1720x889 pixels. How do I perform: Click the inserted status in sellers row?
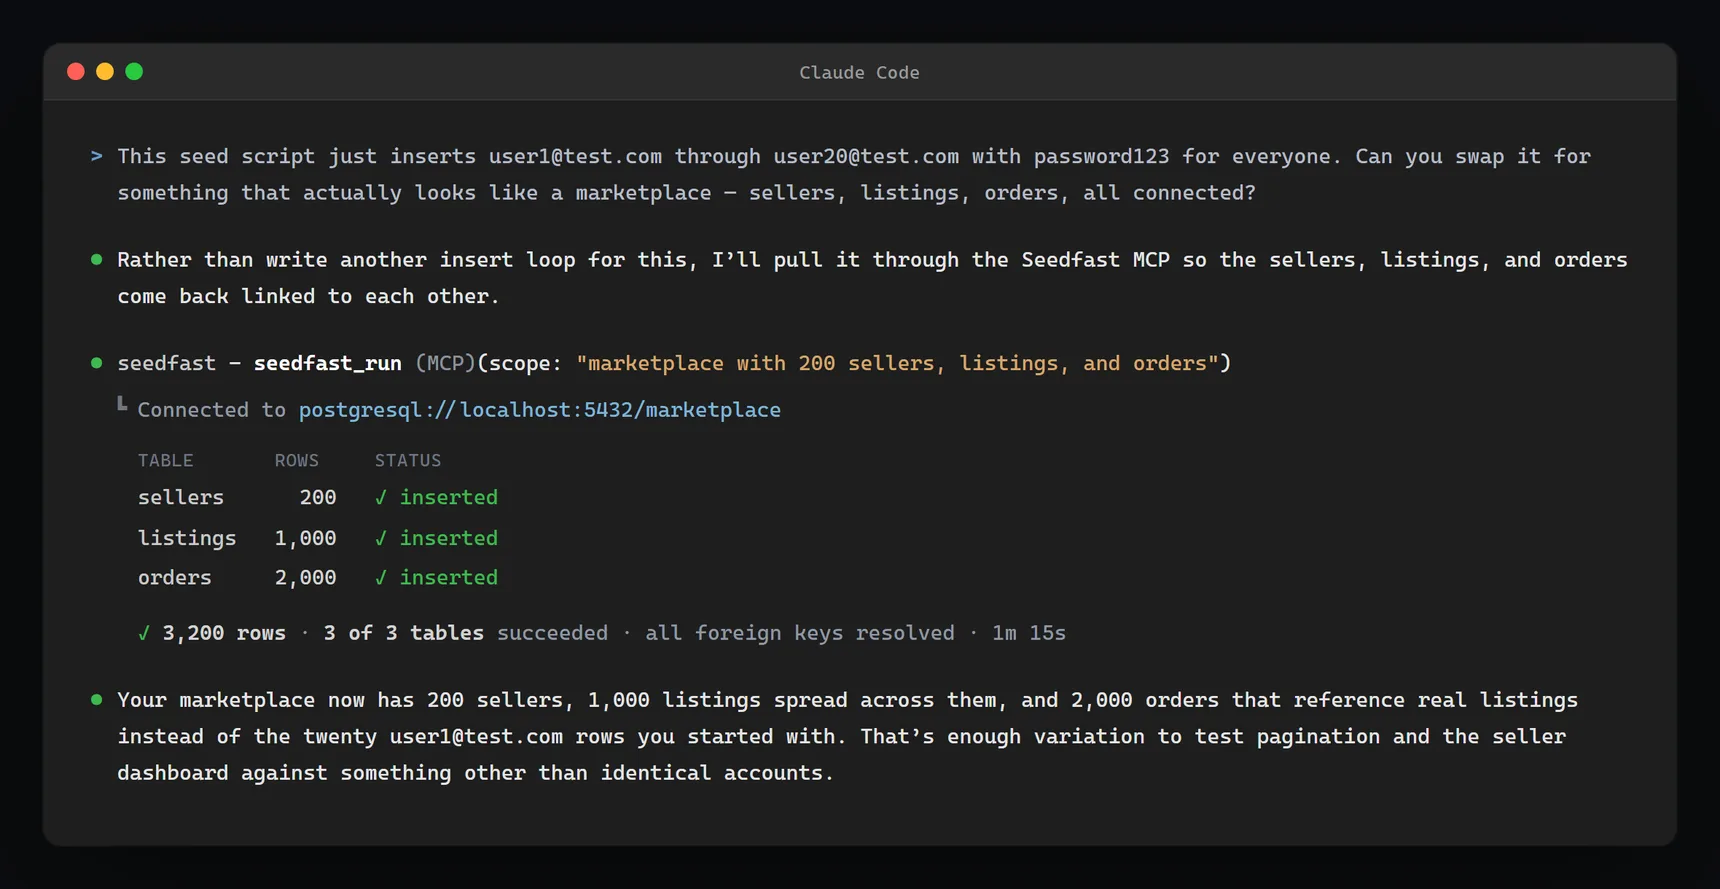click(x=449, y=497)
